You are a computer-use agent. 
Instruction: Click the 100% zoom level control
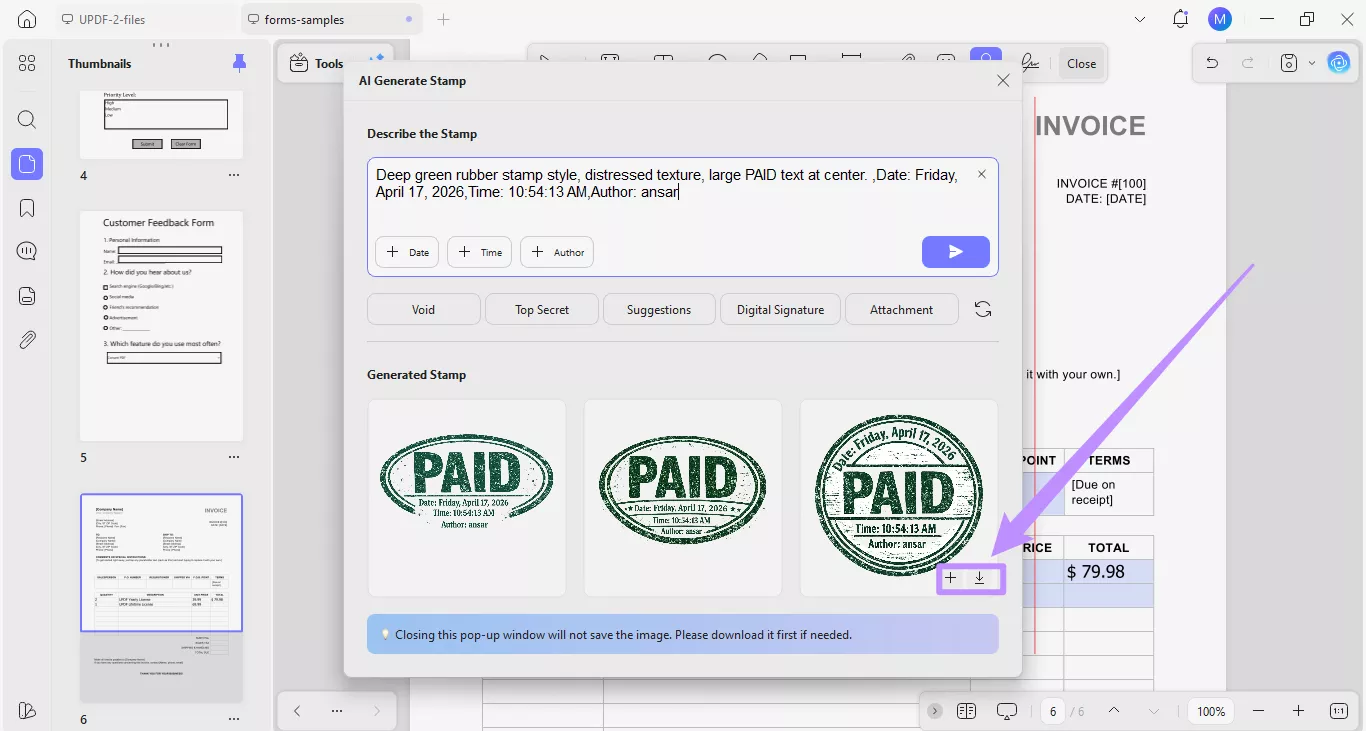1210,711
